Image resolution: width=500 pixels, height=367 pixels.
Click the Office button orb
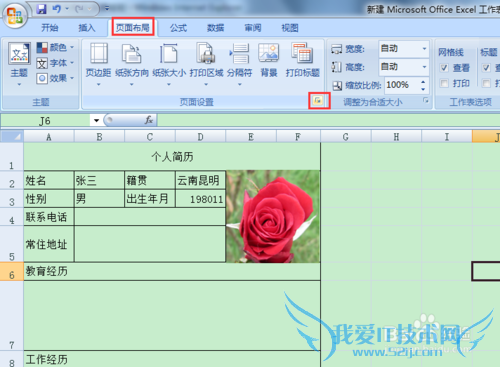pos(15,16)
